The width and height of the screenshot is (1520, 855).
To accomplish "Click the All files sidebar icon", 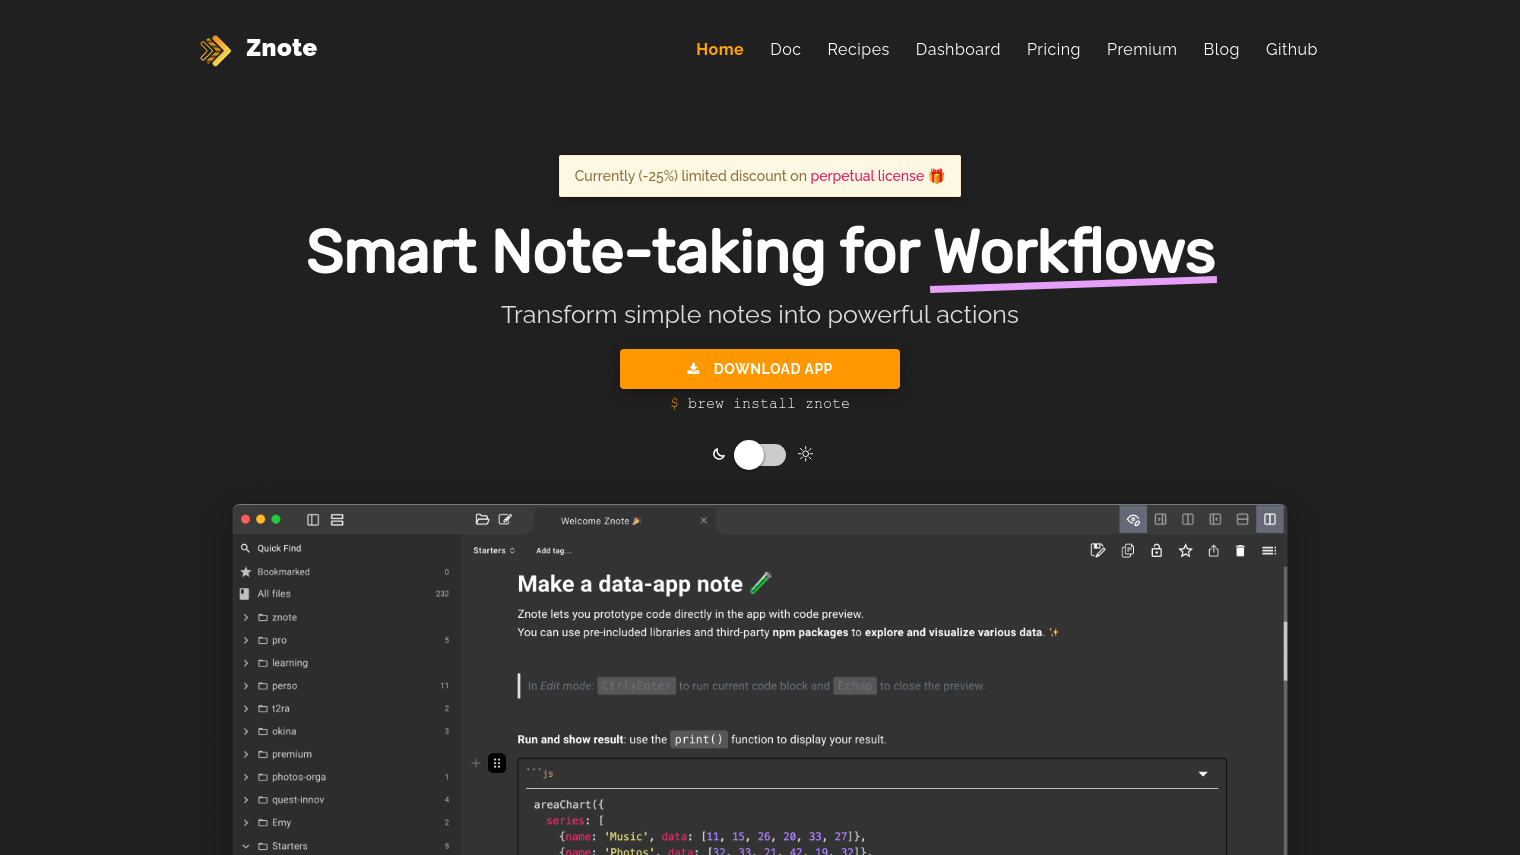I will click(245, 594).
